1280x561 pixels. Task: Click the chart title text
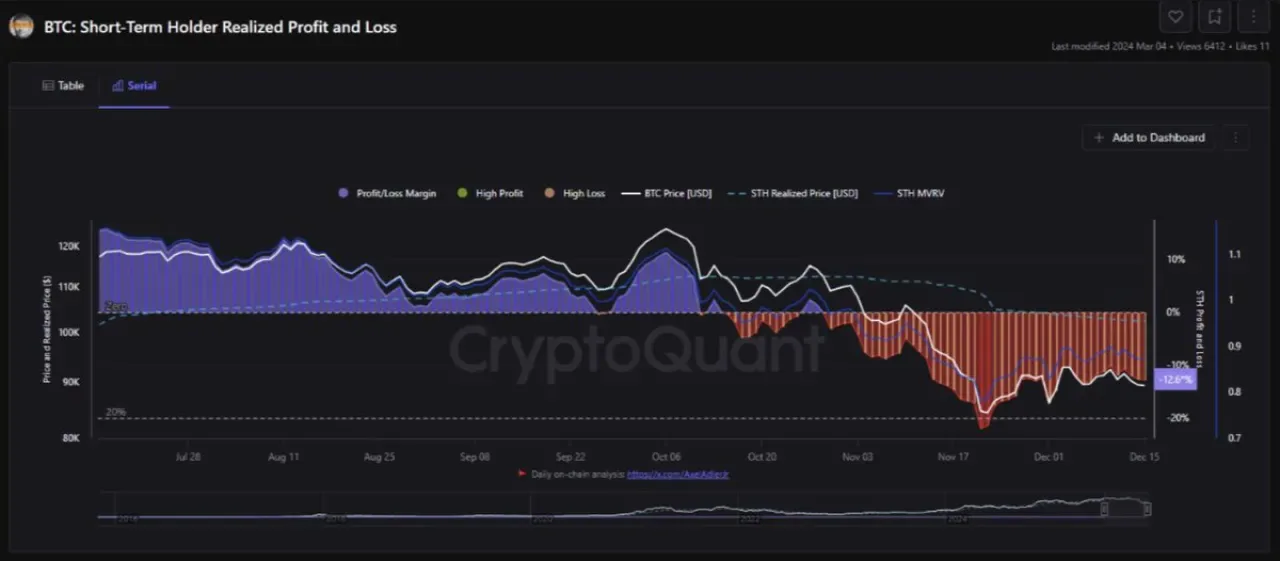[220, 27]
